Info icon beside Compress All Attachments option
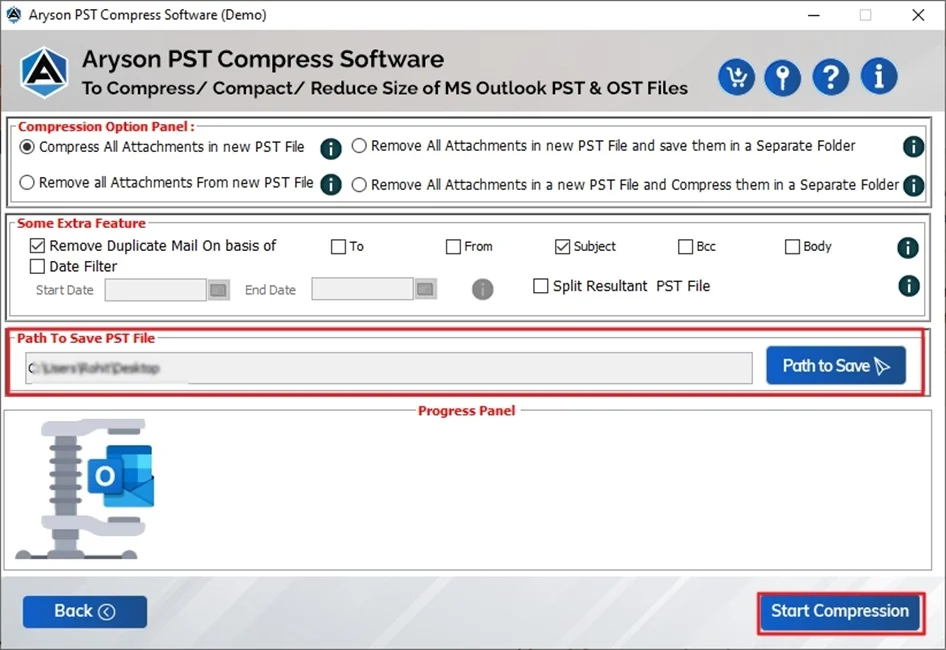This screenshot has width=946, height=650. tap(331, 148)
